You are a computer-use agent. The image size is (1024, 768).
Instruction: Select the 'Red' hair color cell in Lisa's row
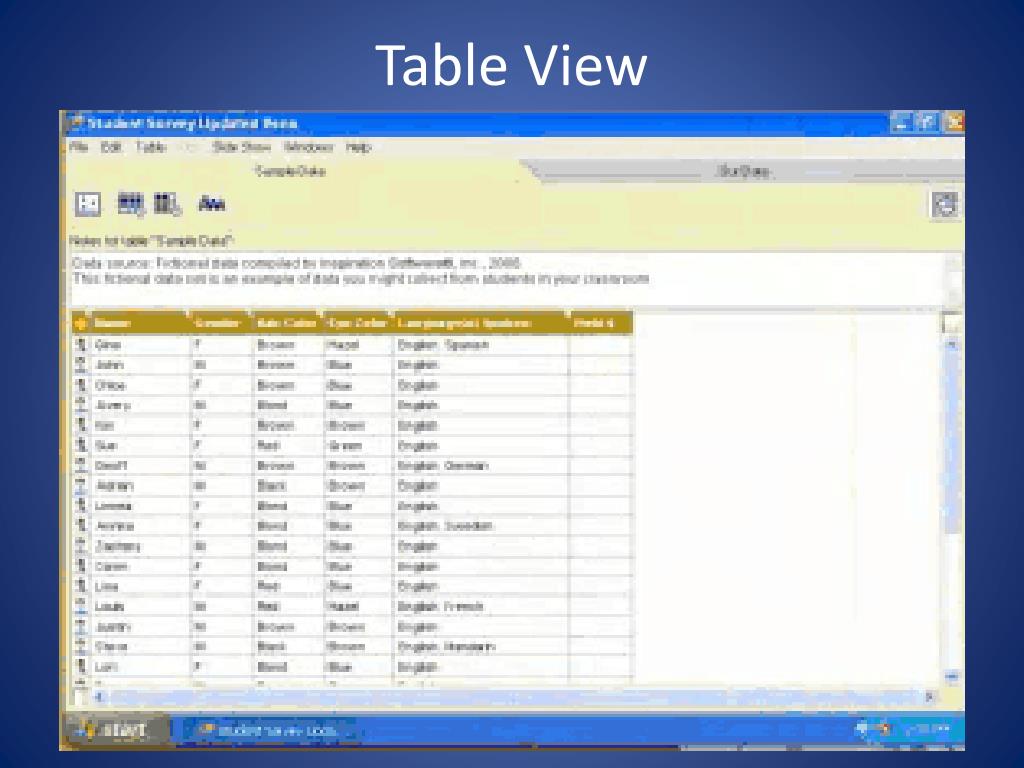click(287, 586)
